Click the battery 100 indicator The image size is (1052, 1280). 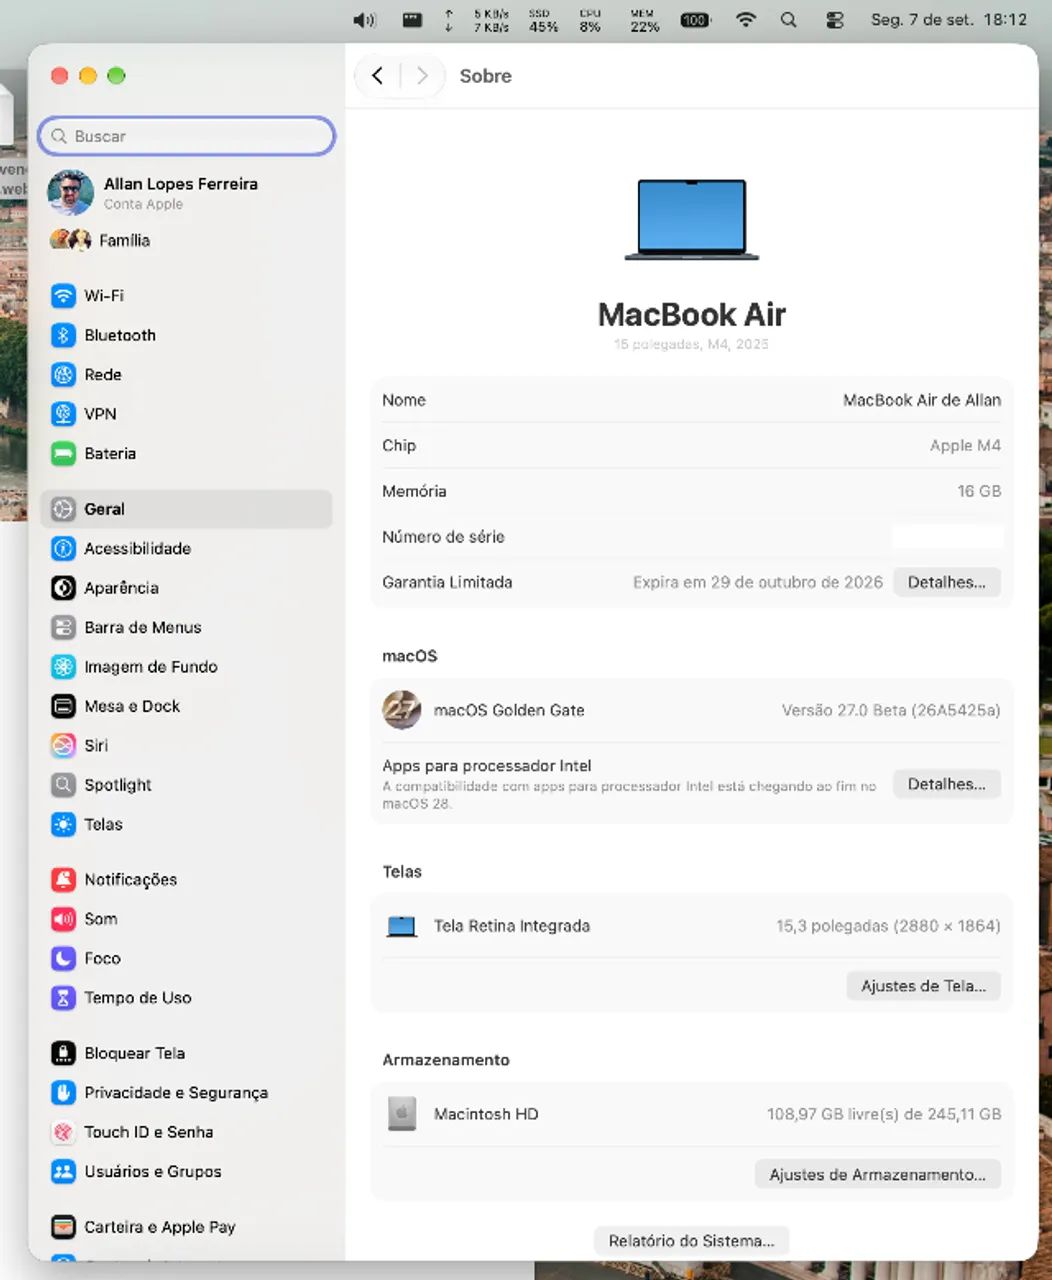point(695,20)
